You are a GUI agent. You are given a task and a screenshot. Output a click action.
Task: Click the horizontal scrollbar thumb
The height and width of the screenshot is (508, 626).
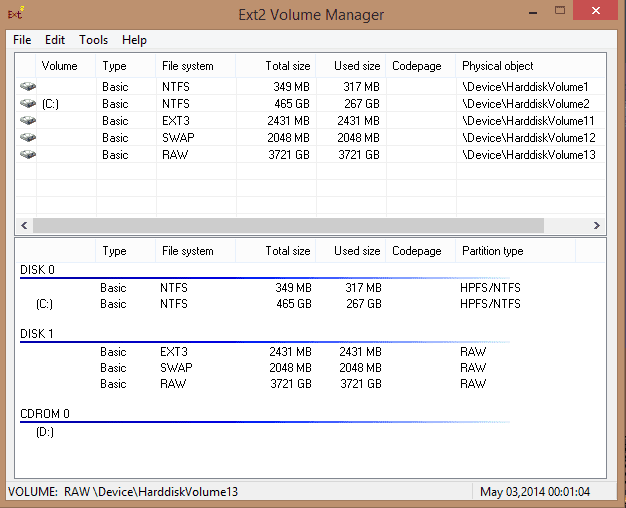click(x=288, y=225)
